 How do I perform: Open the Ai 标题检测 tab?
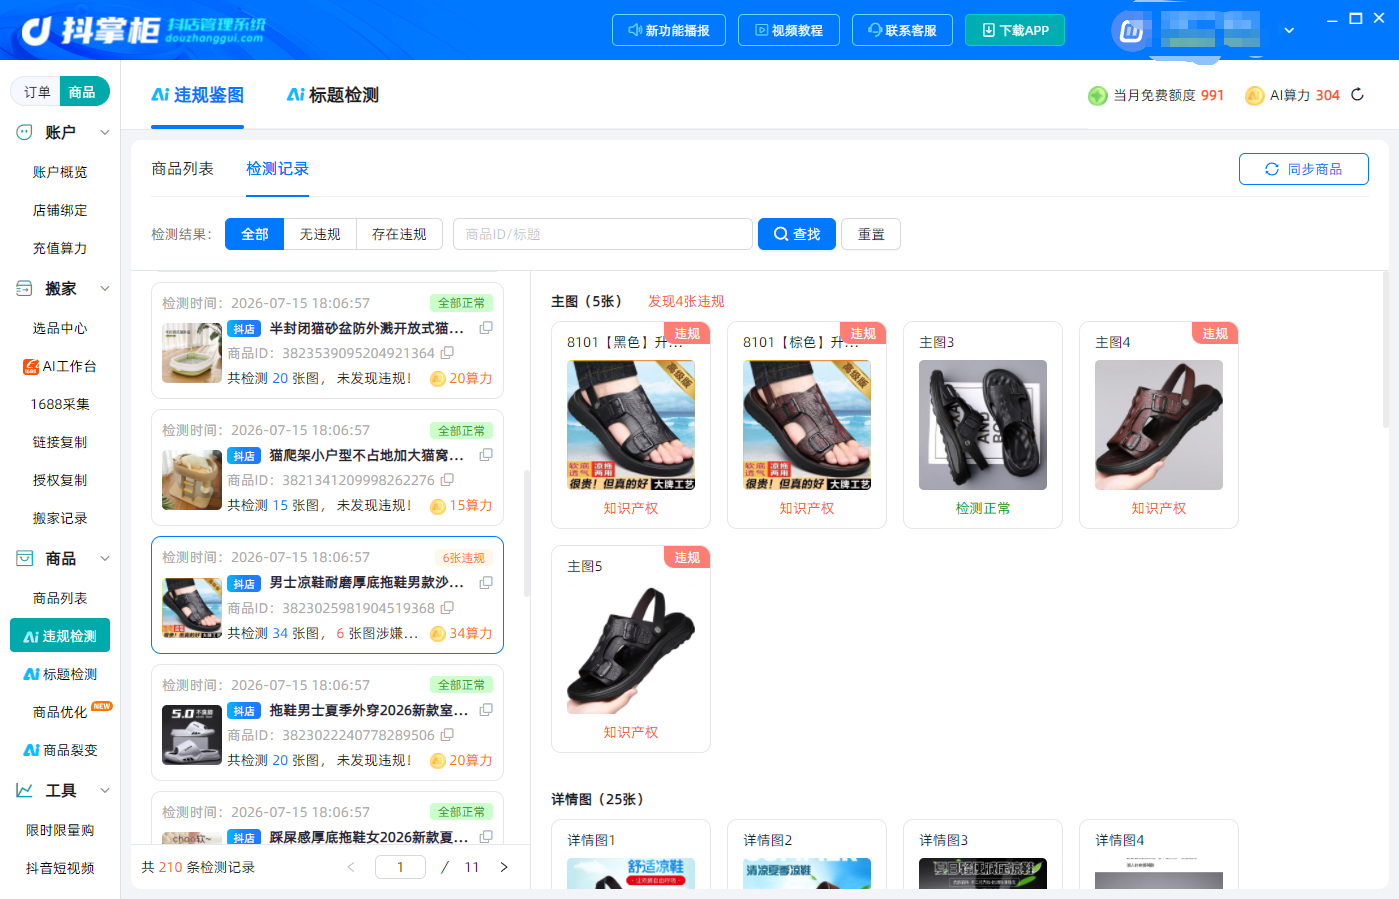332,95
